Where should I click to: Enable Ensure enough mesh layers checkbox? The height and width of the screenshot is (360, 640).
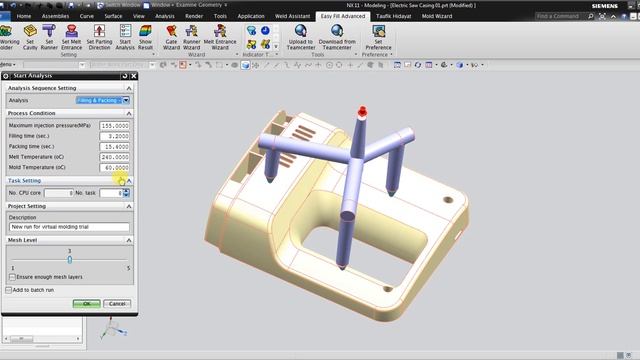12,277
